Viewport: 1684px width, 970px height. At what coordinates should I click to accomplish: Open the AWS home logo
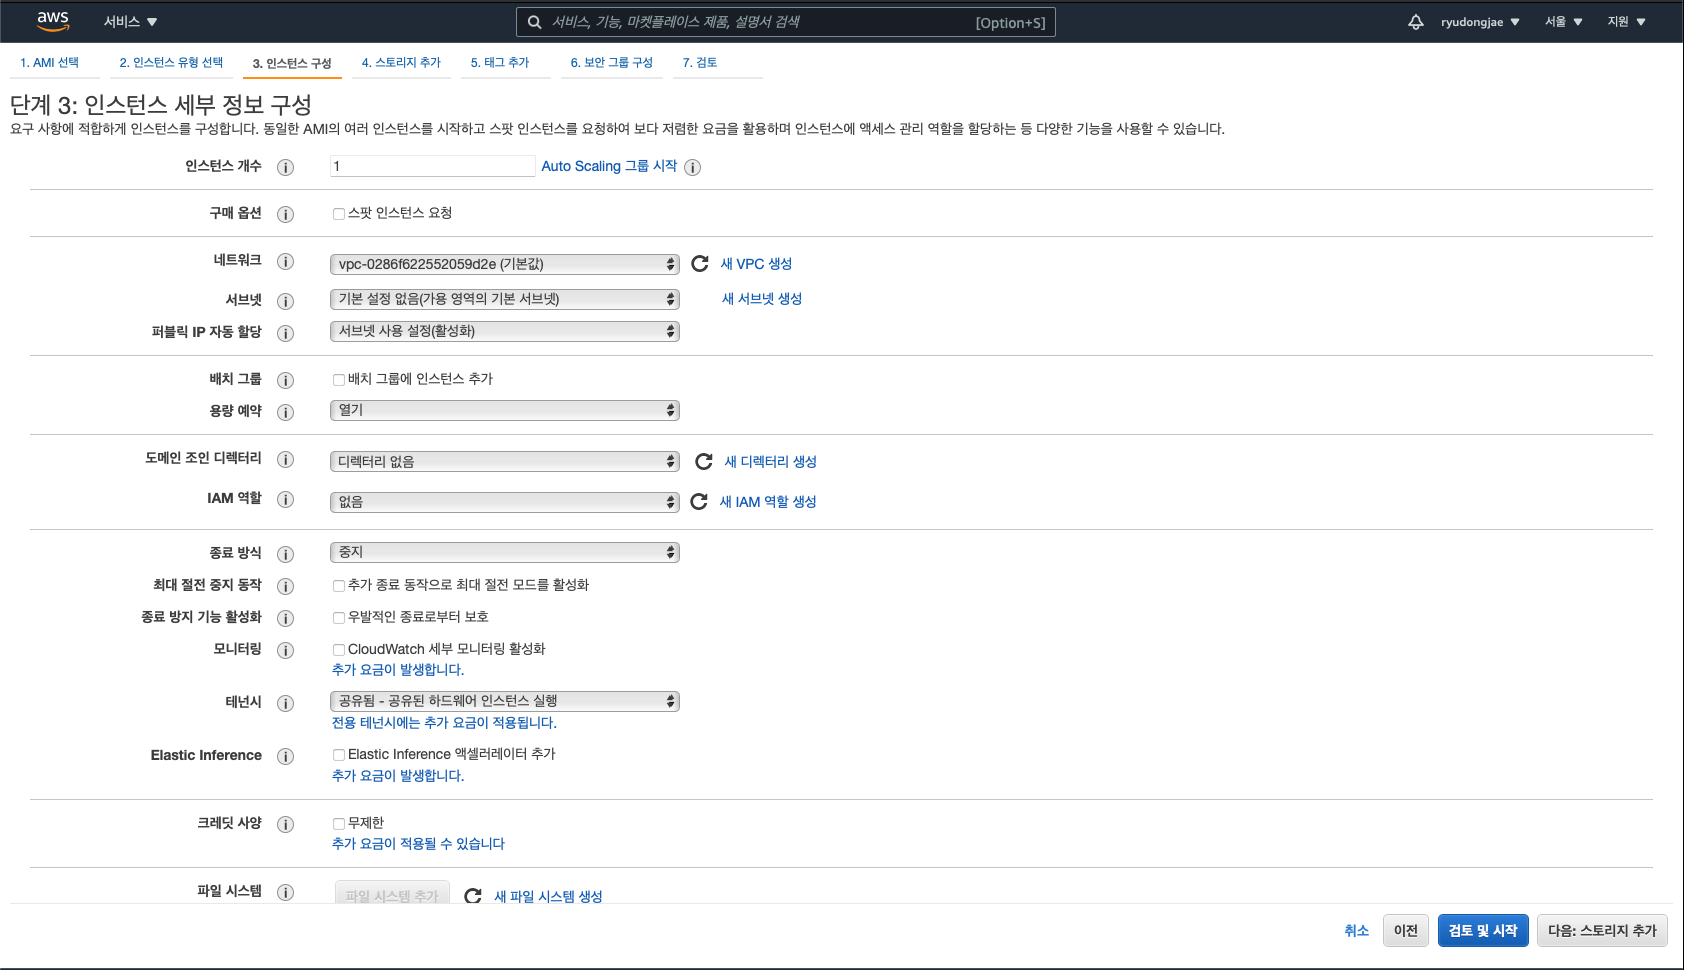click(x=53, y=21)
